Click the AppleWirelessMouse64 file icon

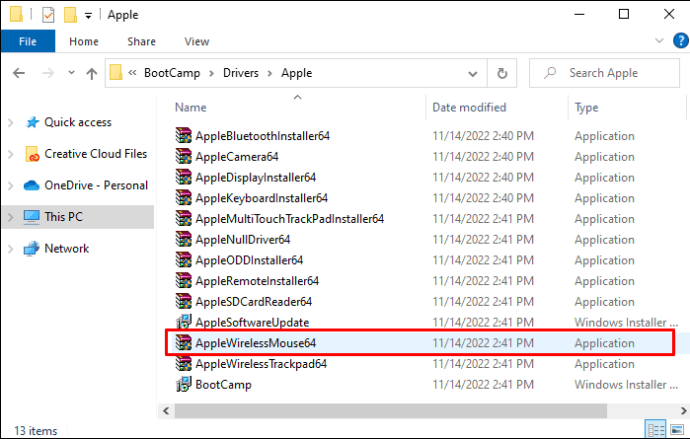coord(184,342)
